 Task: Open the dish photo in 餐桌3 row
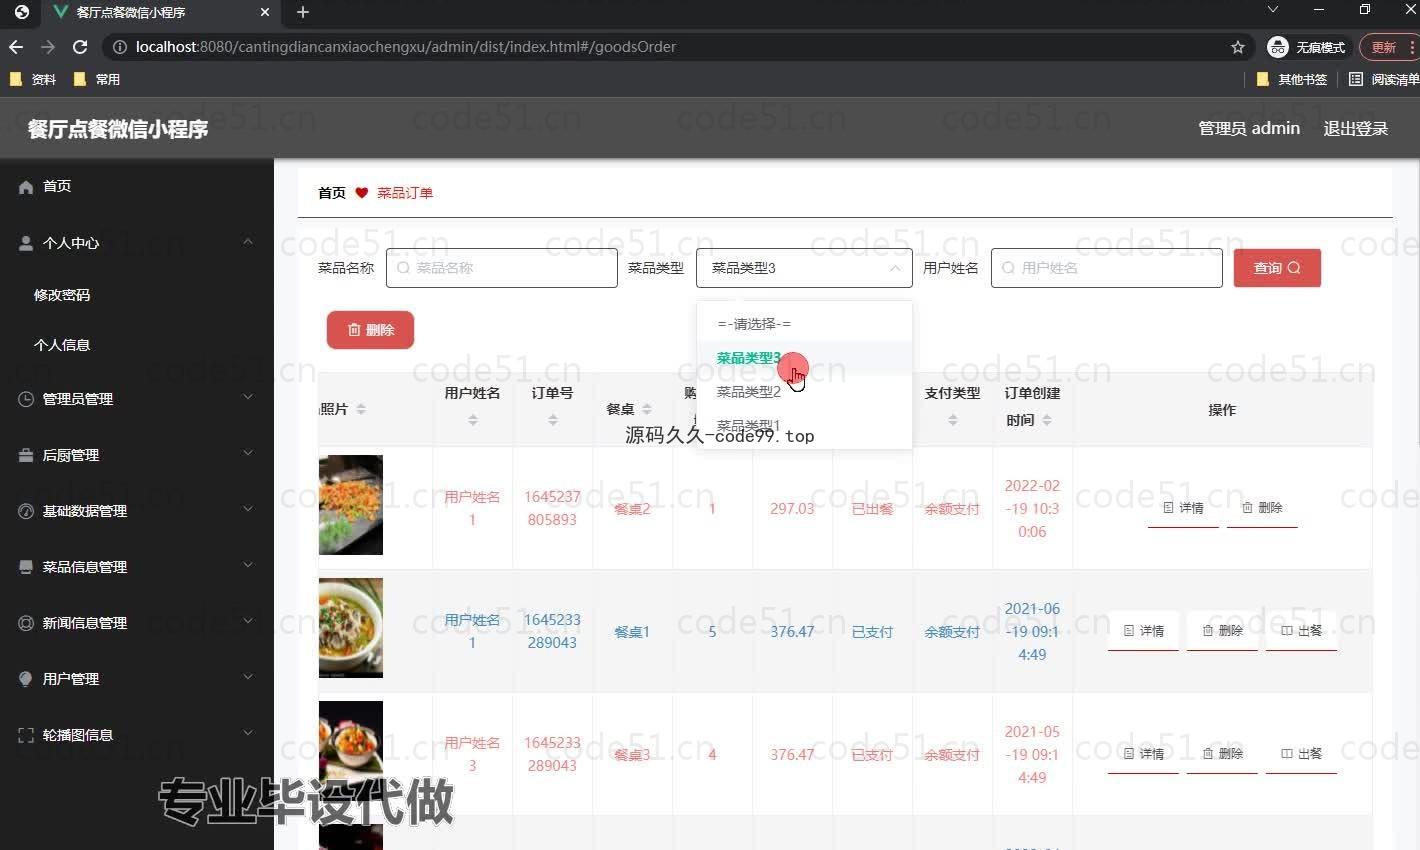351,751
